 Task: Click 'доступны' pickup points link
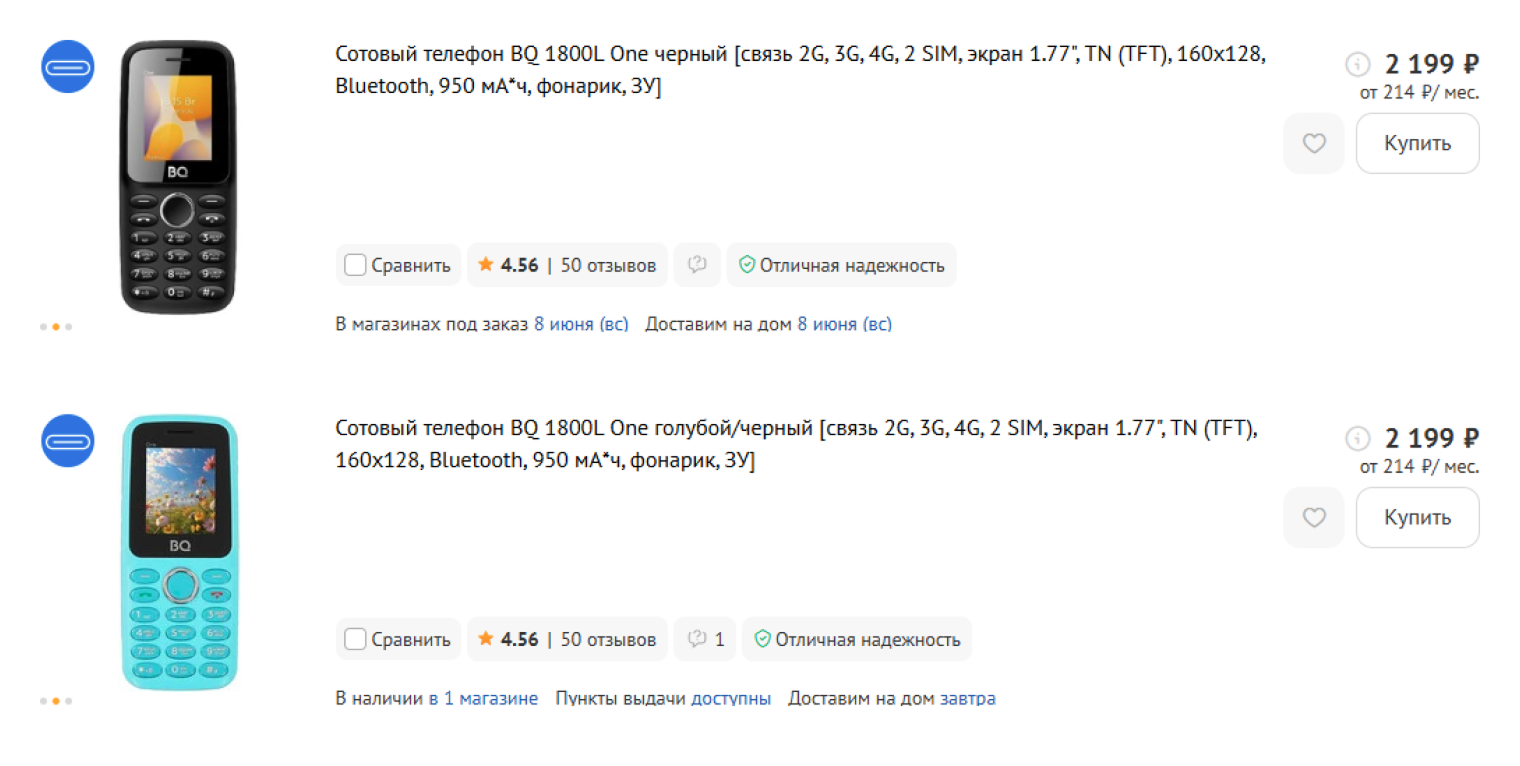click(x=731, y=698)
